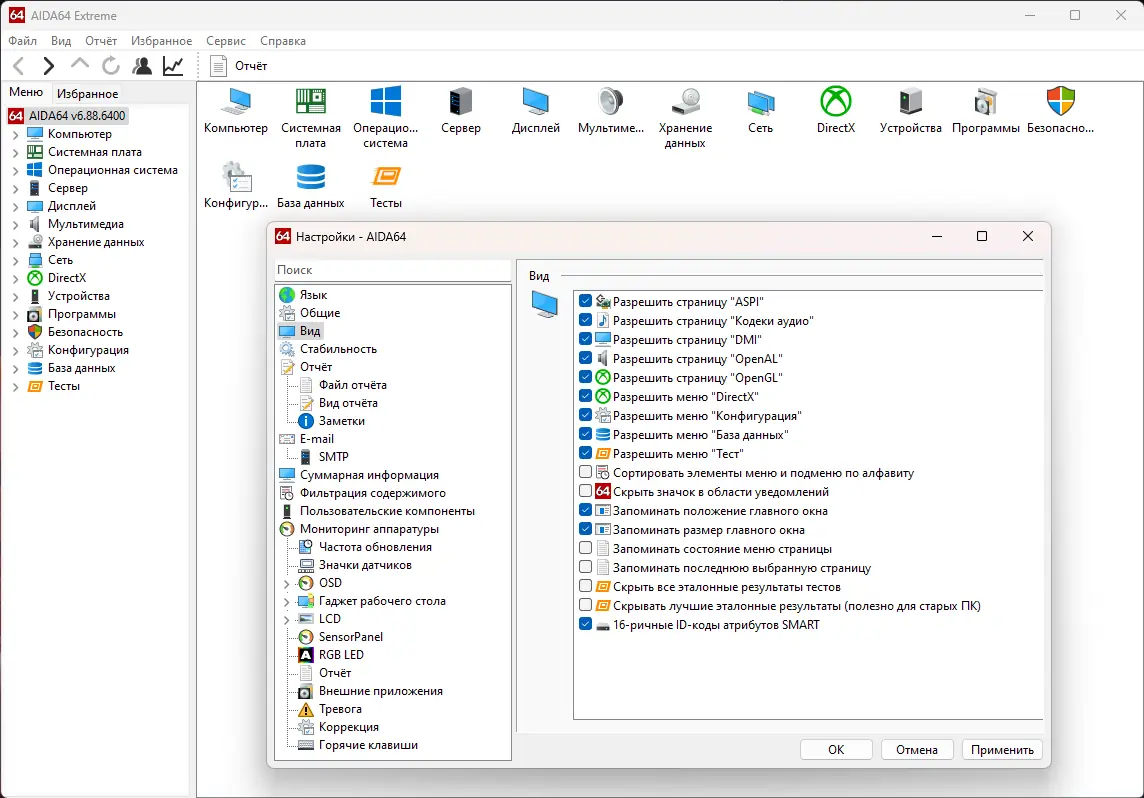Open the Устройства large icon
The height and width of the screenshot is (798, 1144).
[911, 111]
